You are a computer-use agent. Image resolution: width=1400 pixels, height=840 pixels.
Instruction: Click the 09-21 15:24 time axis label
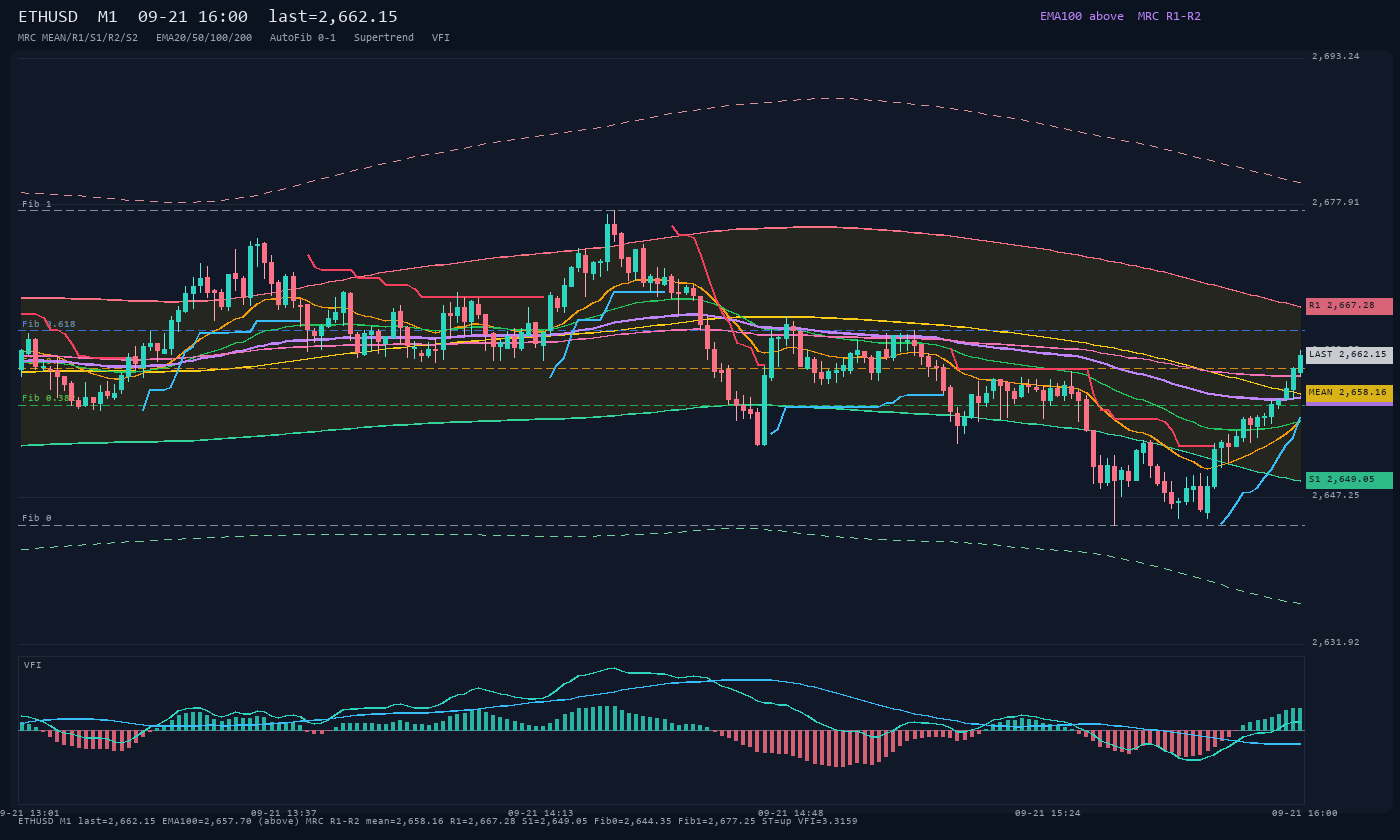coord(1048,813)
